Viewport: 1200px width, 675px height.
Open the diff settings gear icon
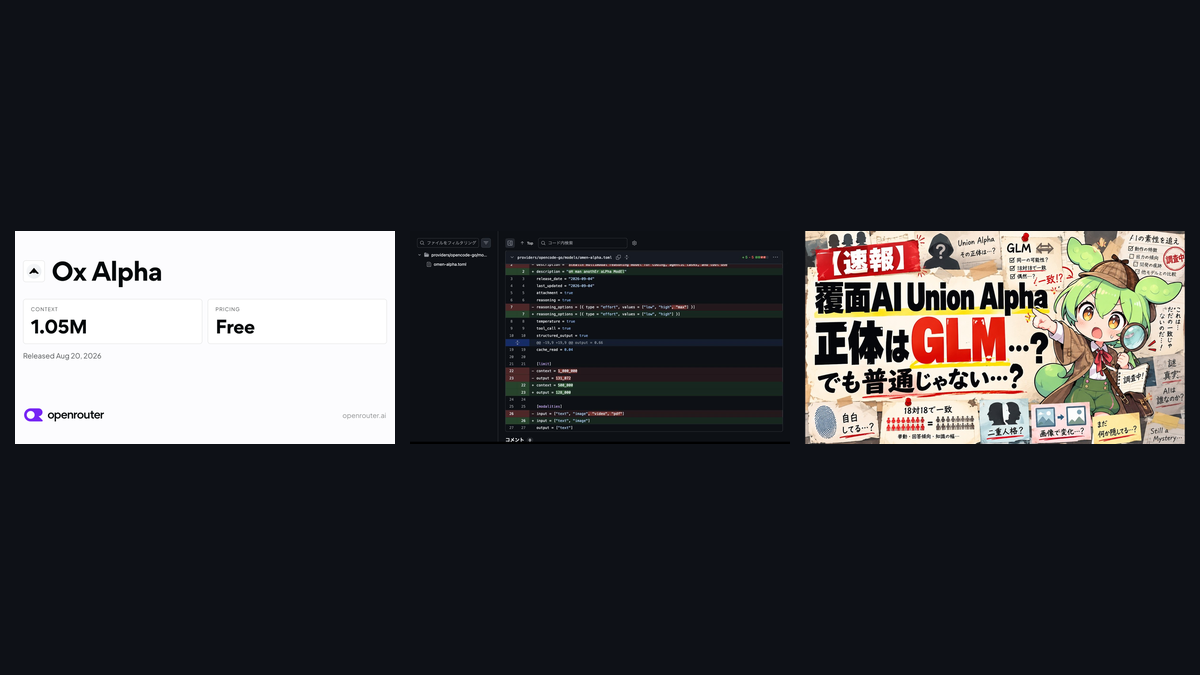(634, 243)
